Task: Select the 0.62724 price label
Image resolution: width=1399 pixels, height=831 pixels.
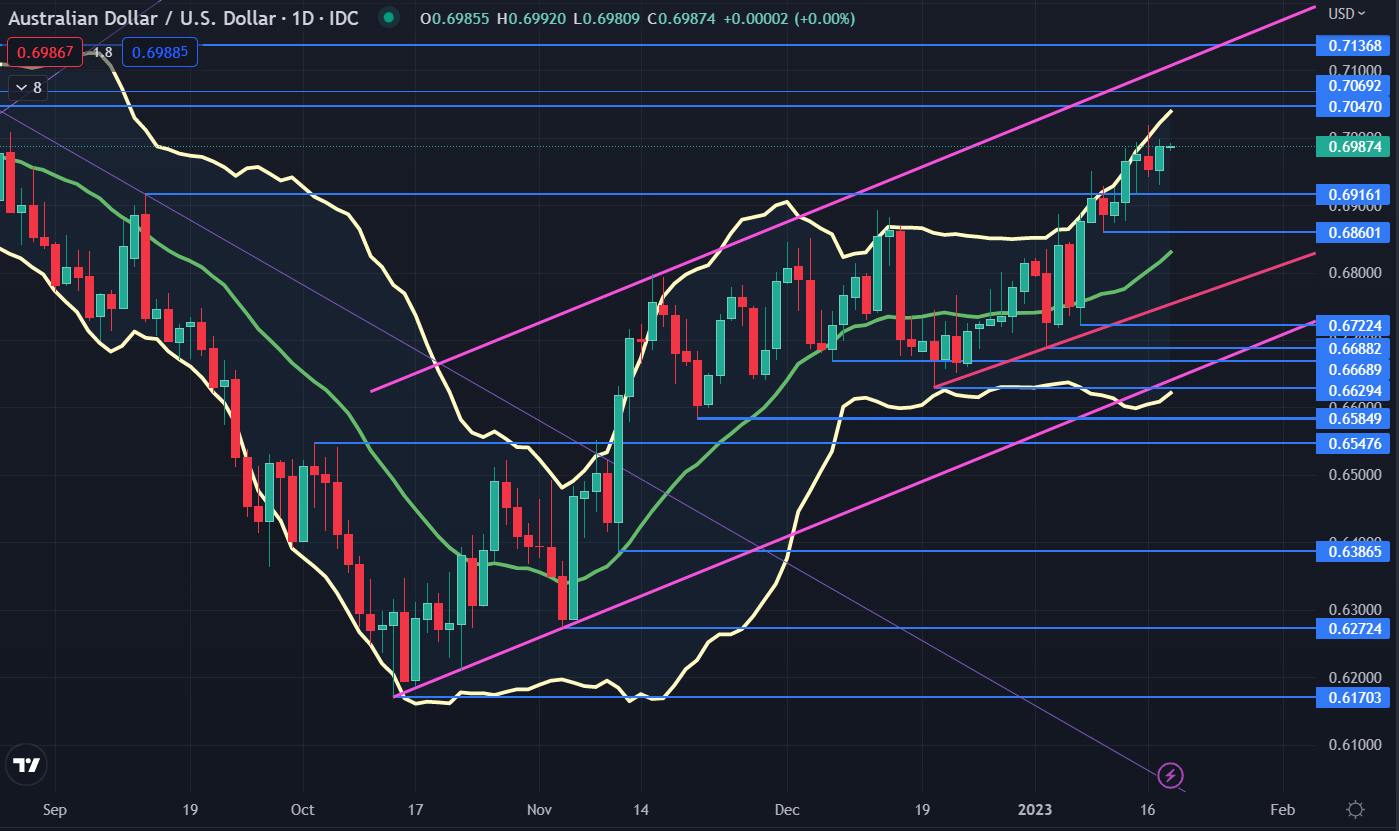Action: click(1355, 628)
